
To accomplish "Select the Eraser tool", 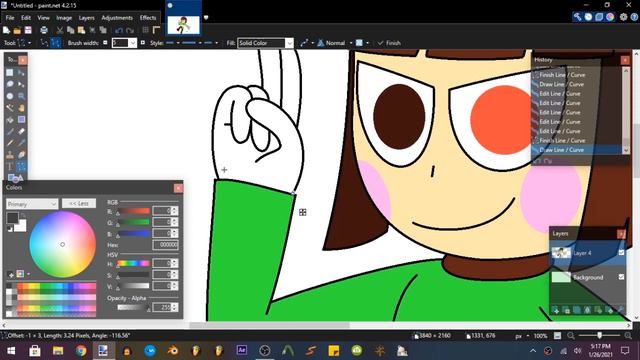I will tap(21, 131).
